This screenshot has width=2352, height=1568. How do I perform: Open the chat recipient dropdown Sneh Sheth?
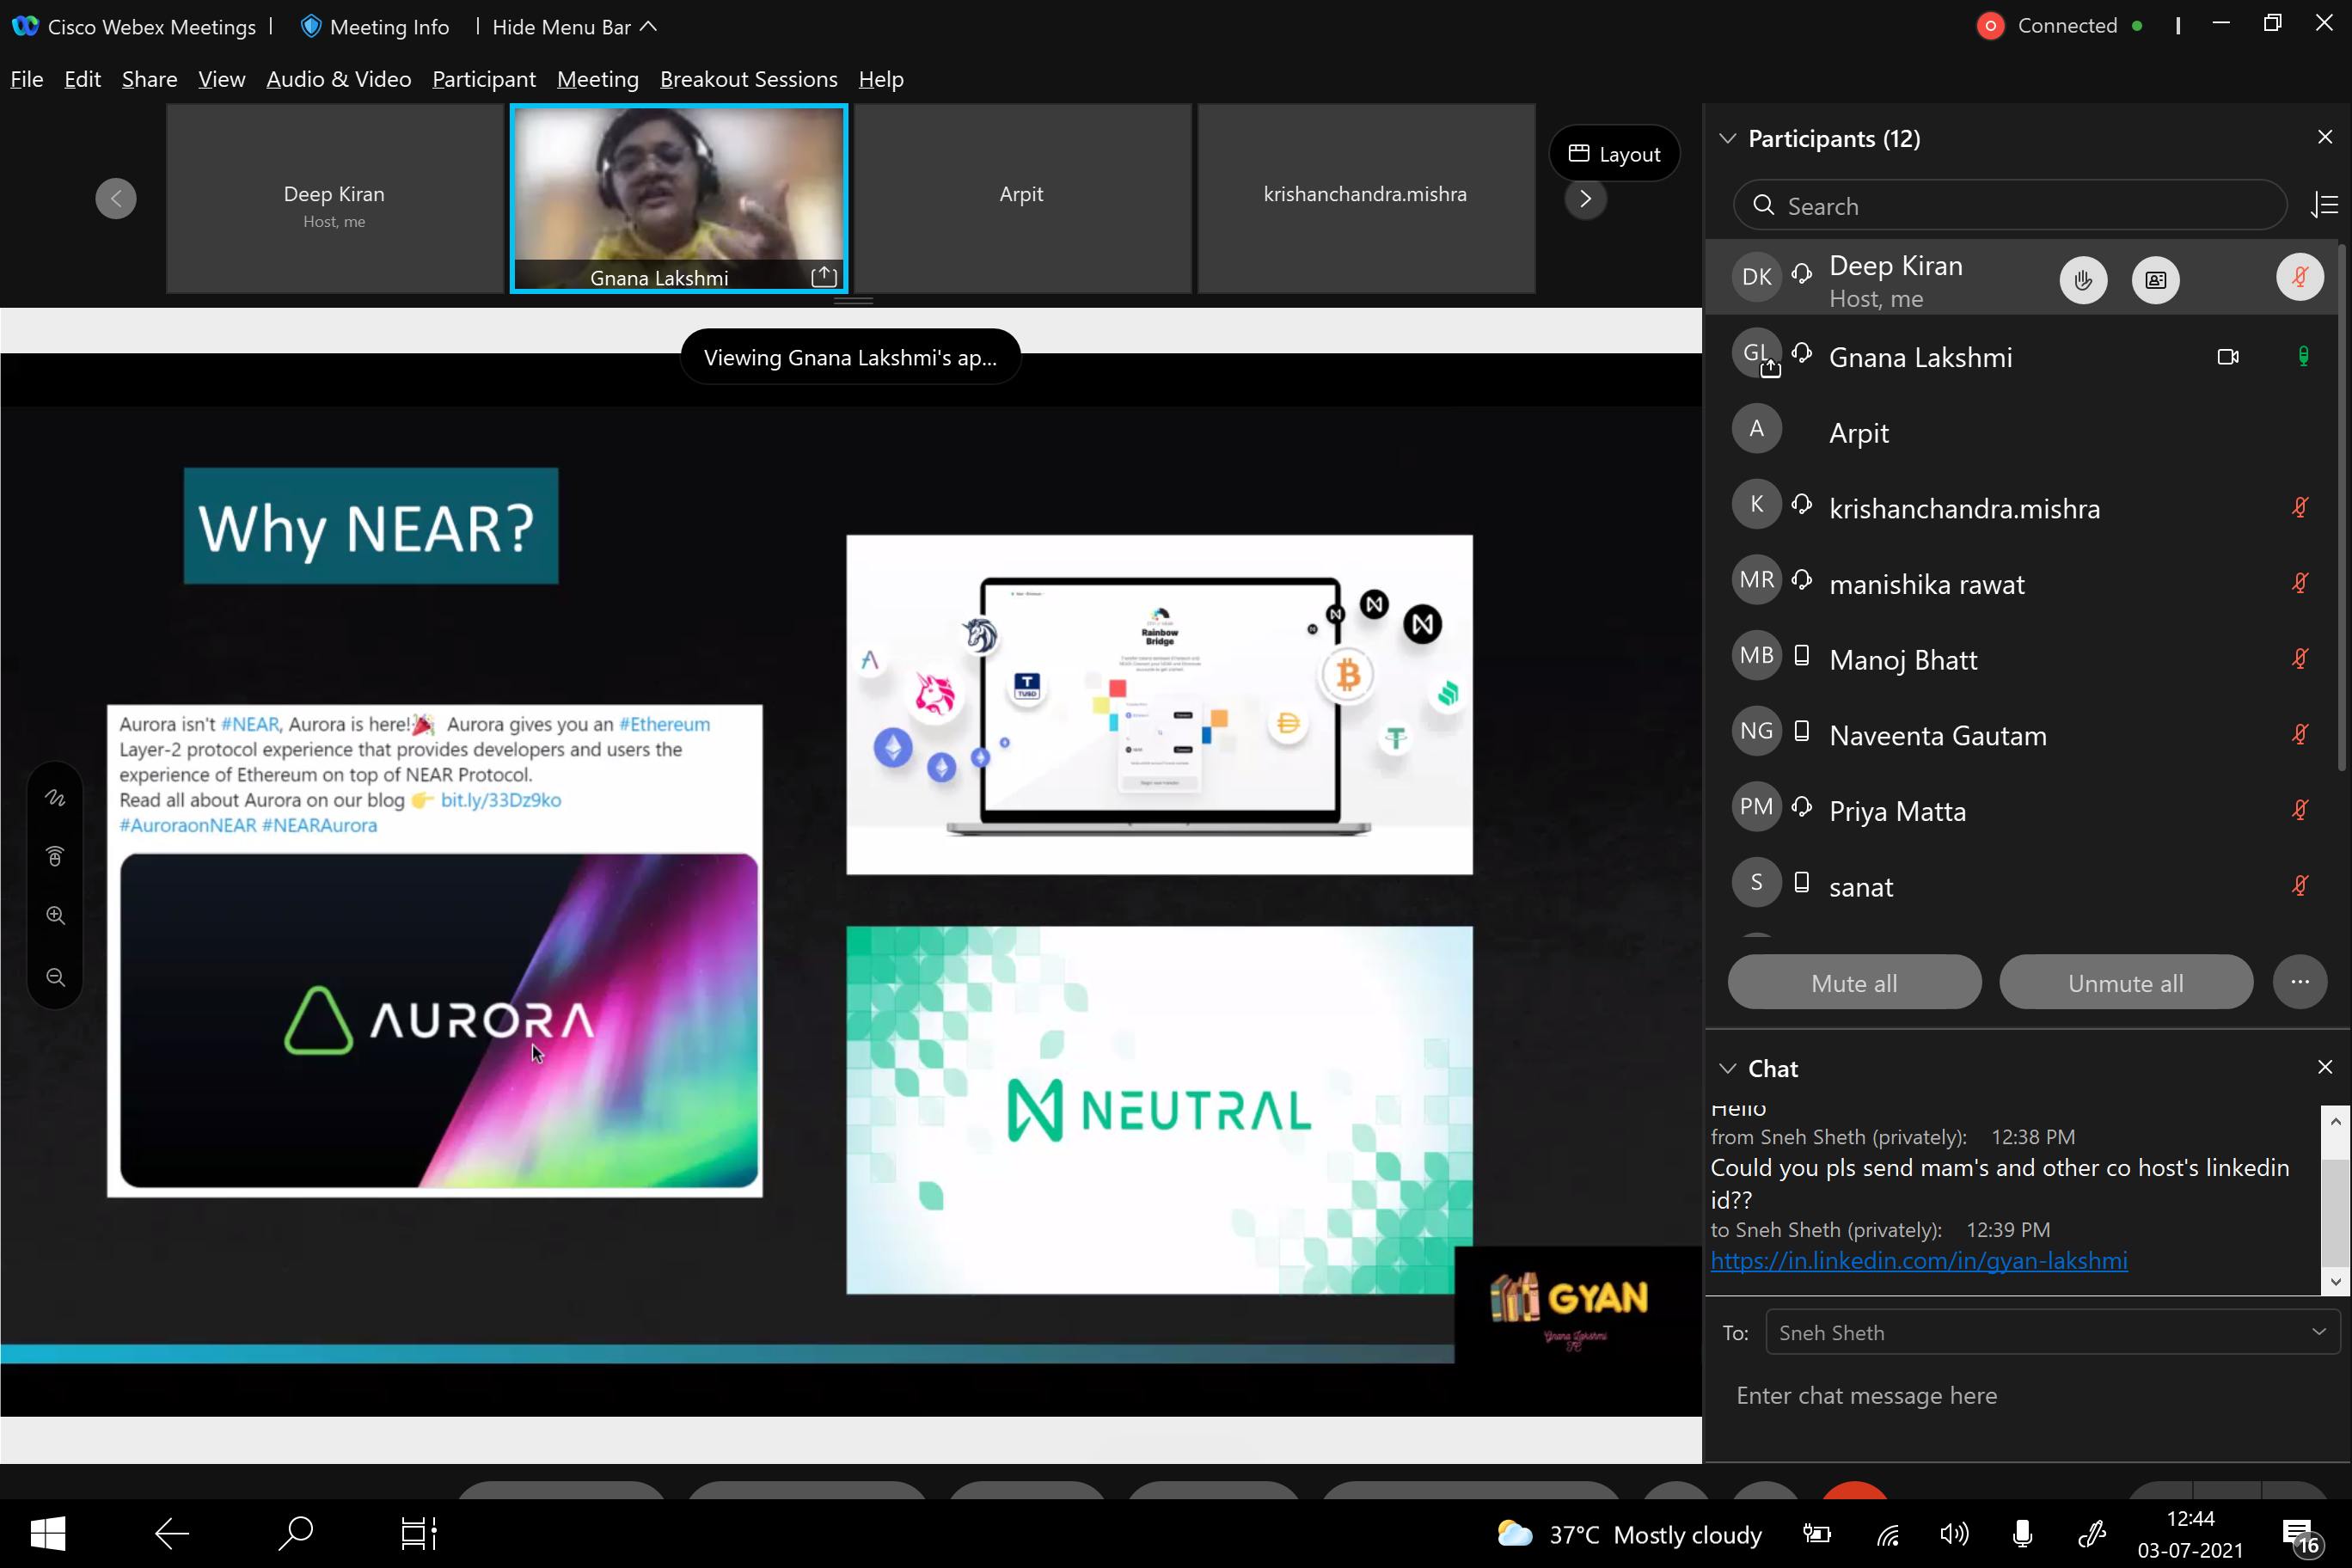coord(2052,1332)
